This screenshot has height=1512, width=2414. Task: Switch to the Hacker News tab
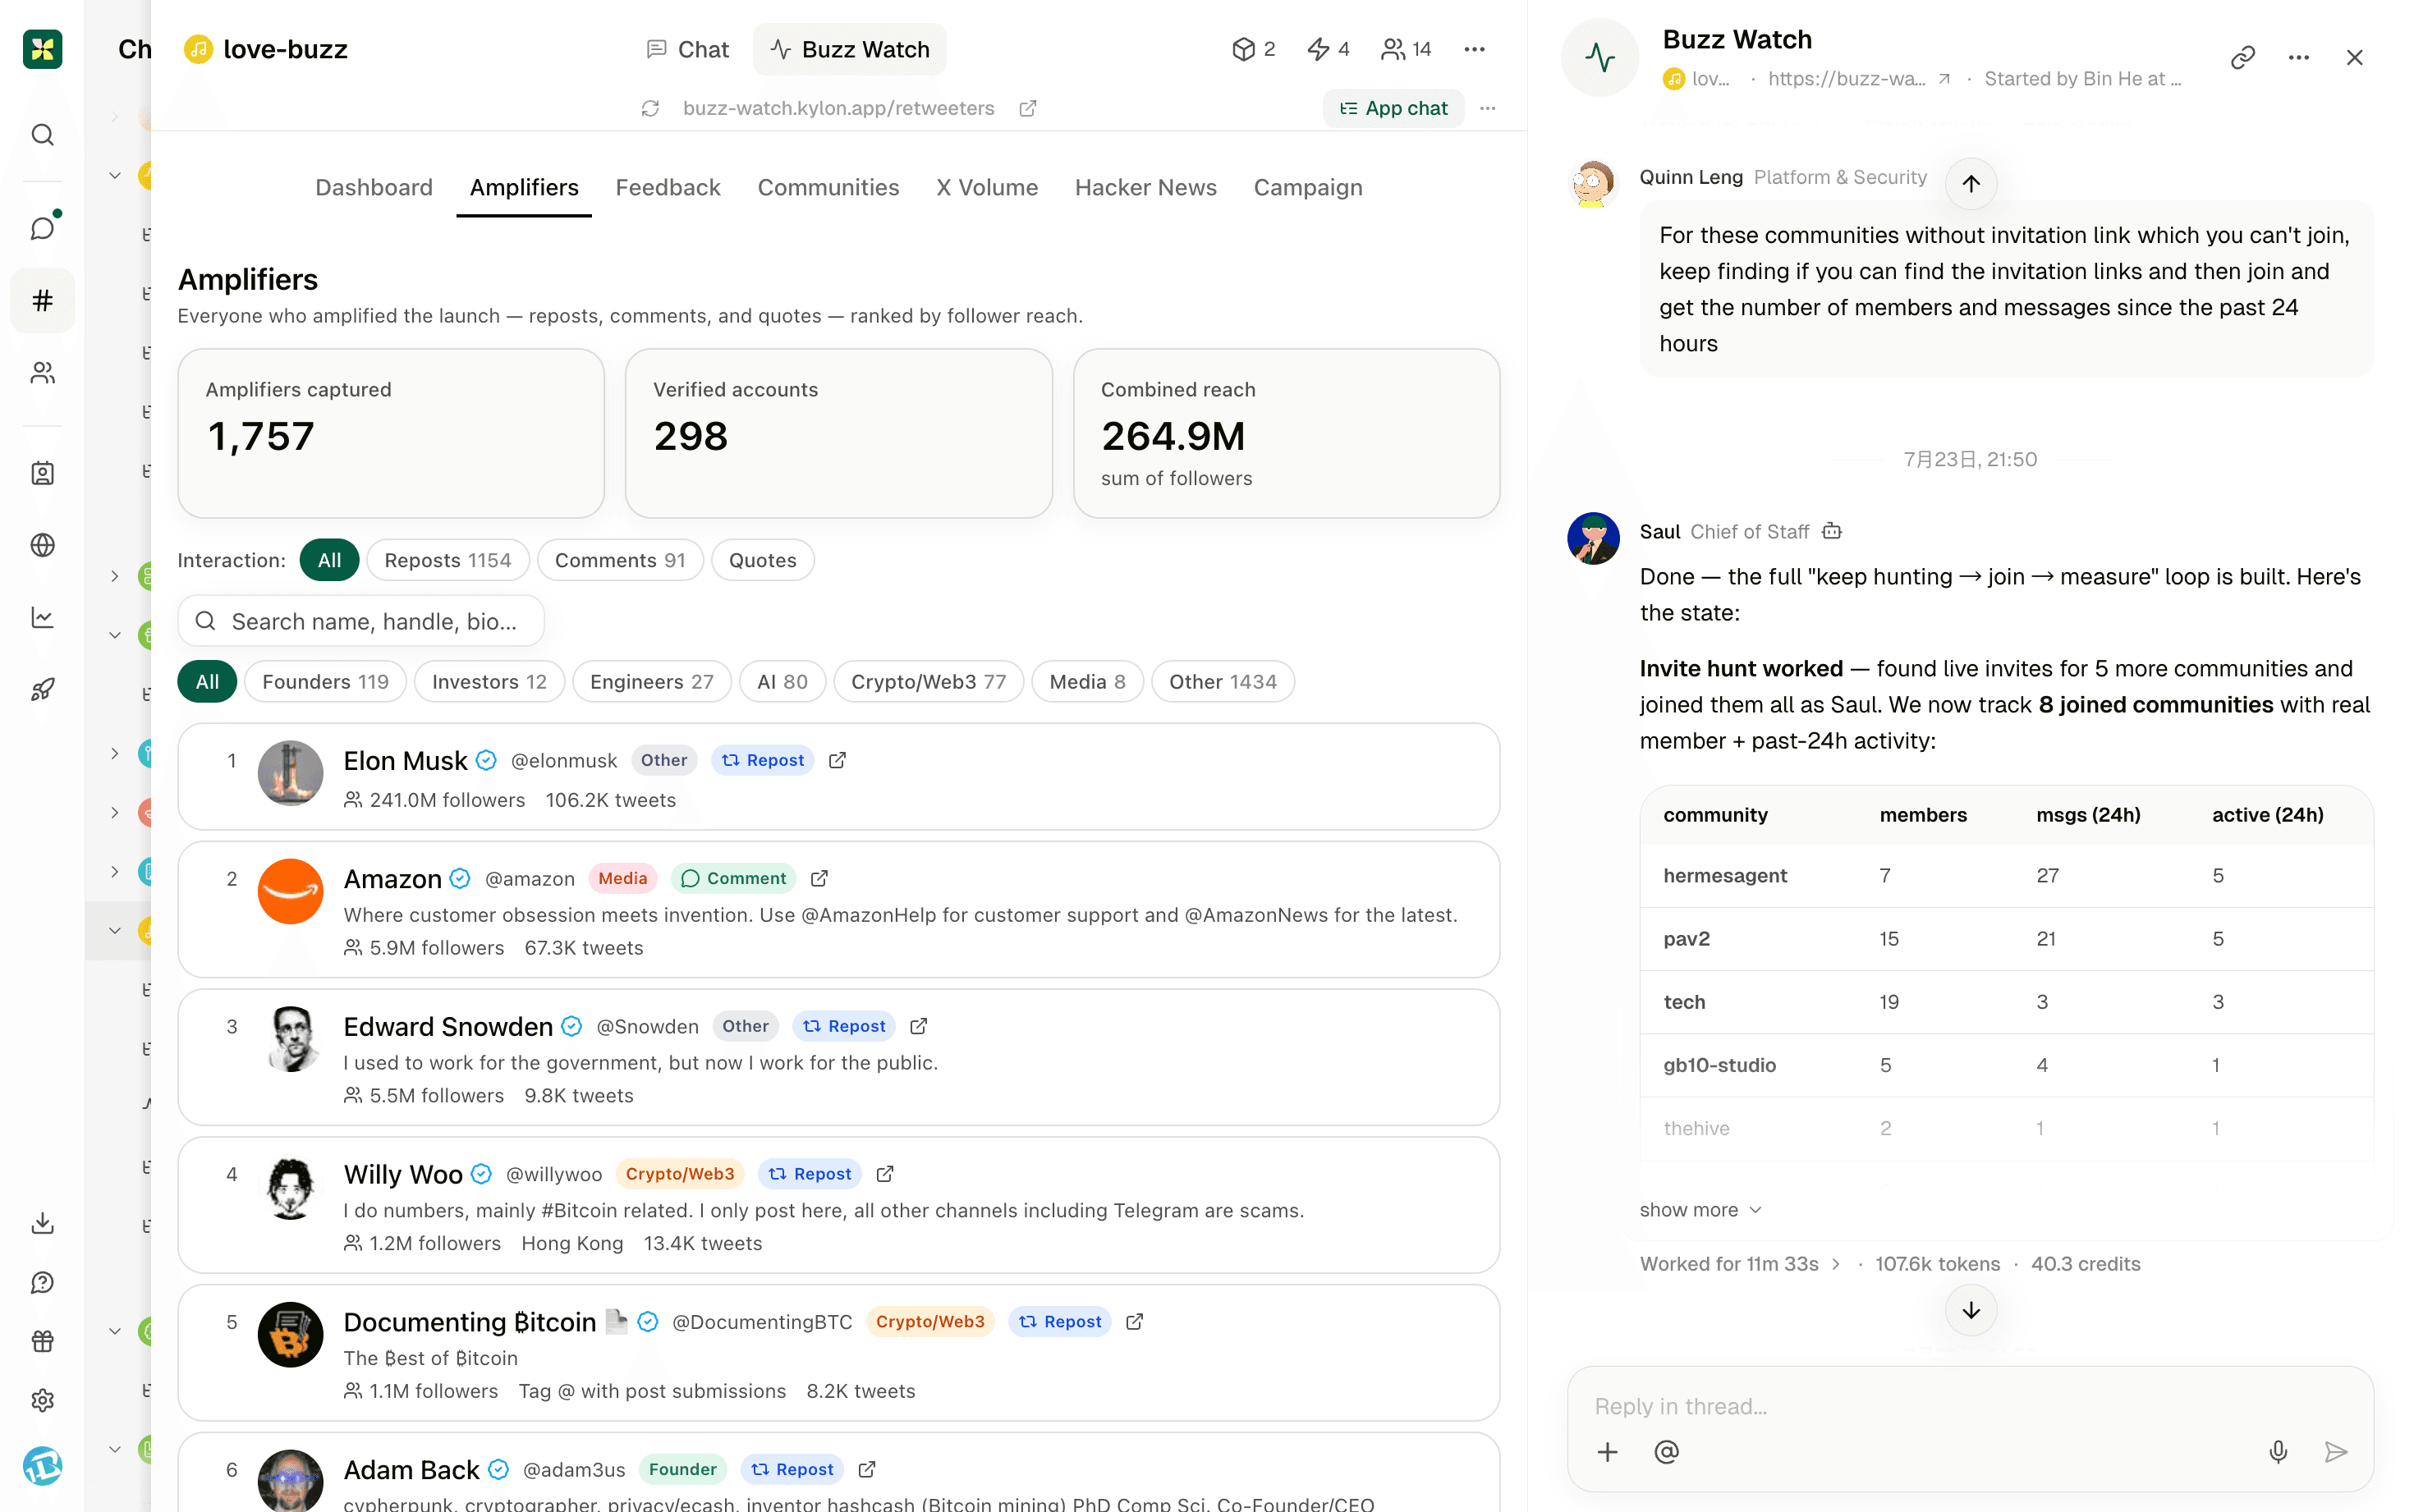pos(1146,188)
